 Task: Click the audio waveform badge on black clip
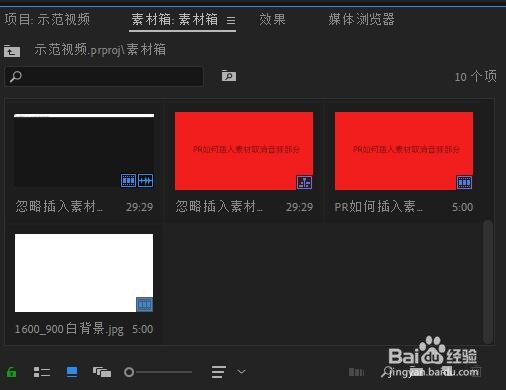(146, 181)
